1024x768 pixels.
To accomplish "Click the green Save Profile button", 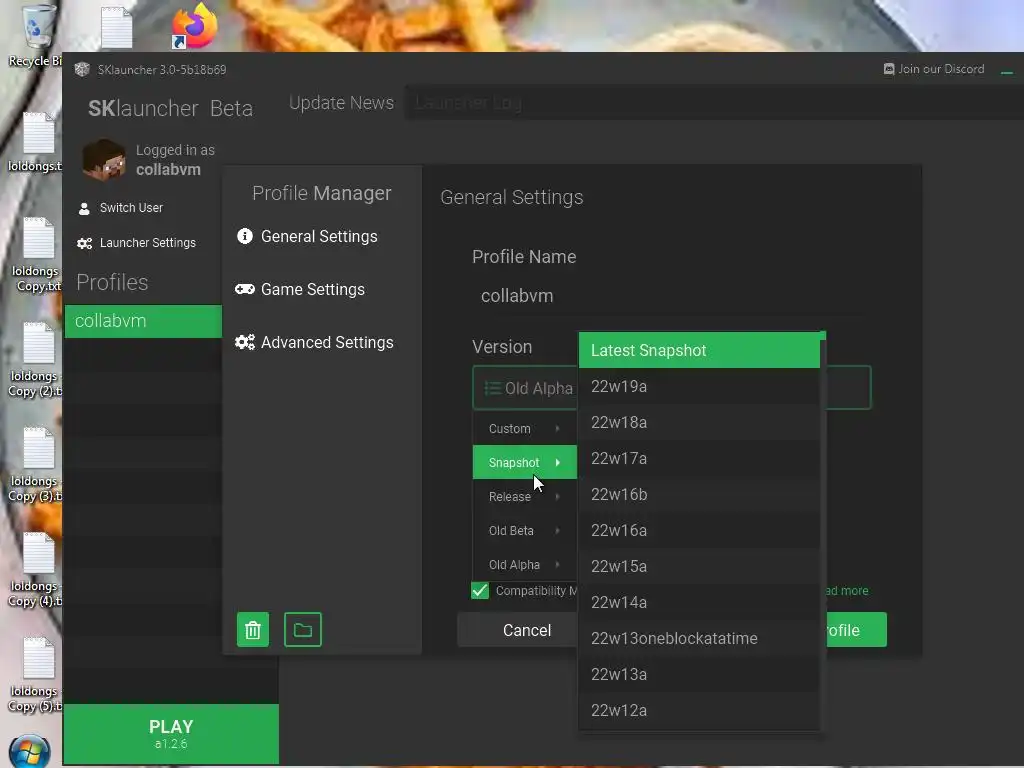I will (856, 630).
